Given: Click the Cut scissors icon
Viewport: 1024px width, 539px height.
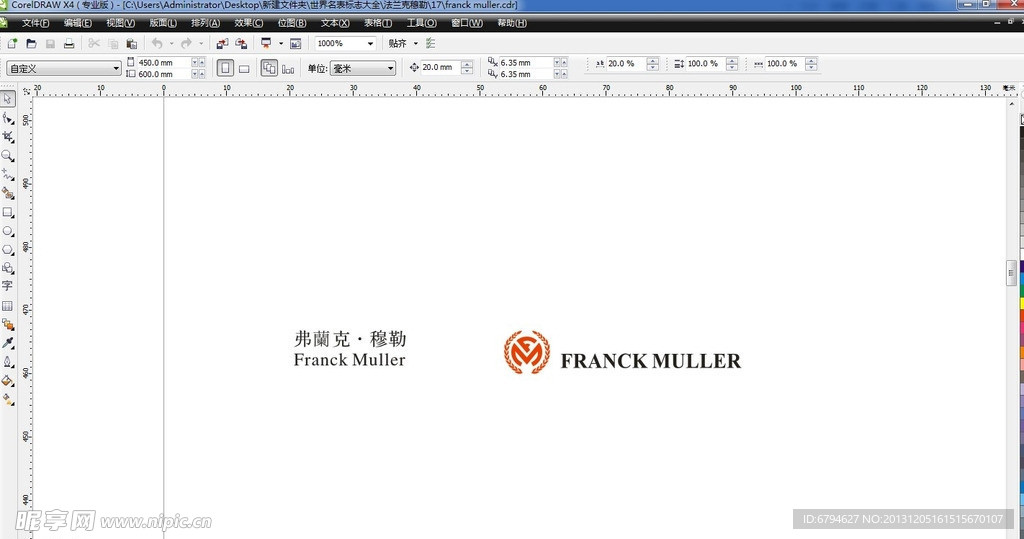Looking at the screenshot, I should click(94, 44).
